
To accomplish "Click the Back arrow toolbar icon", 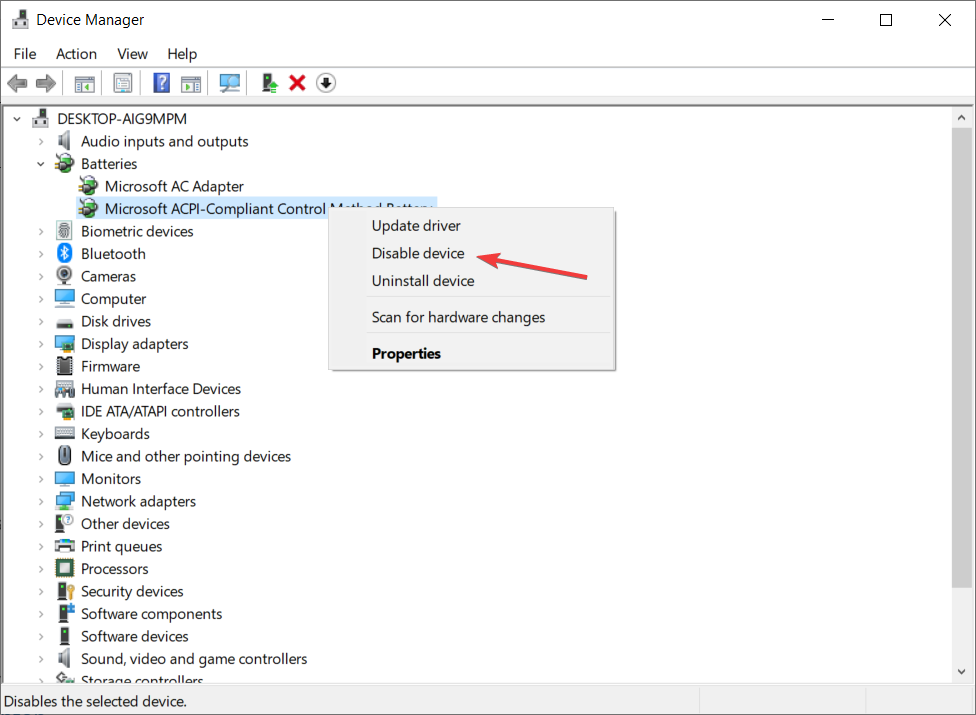I will [17, 83].
